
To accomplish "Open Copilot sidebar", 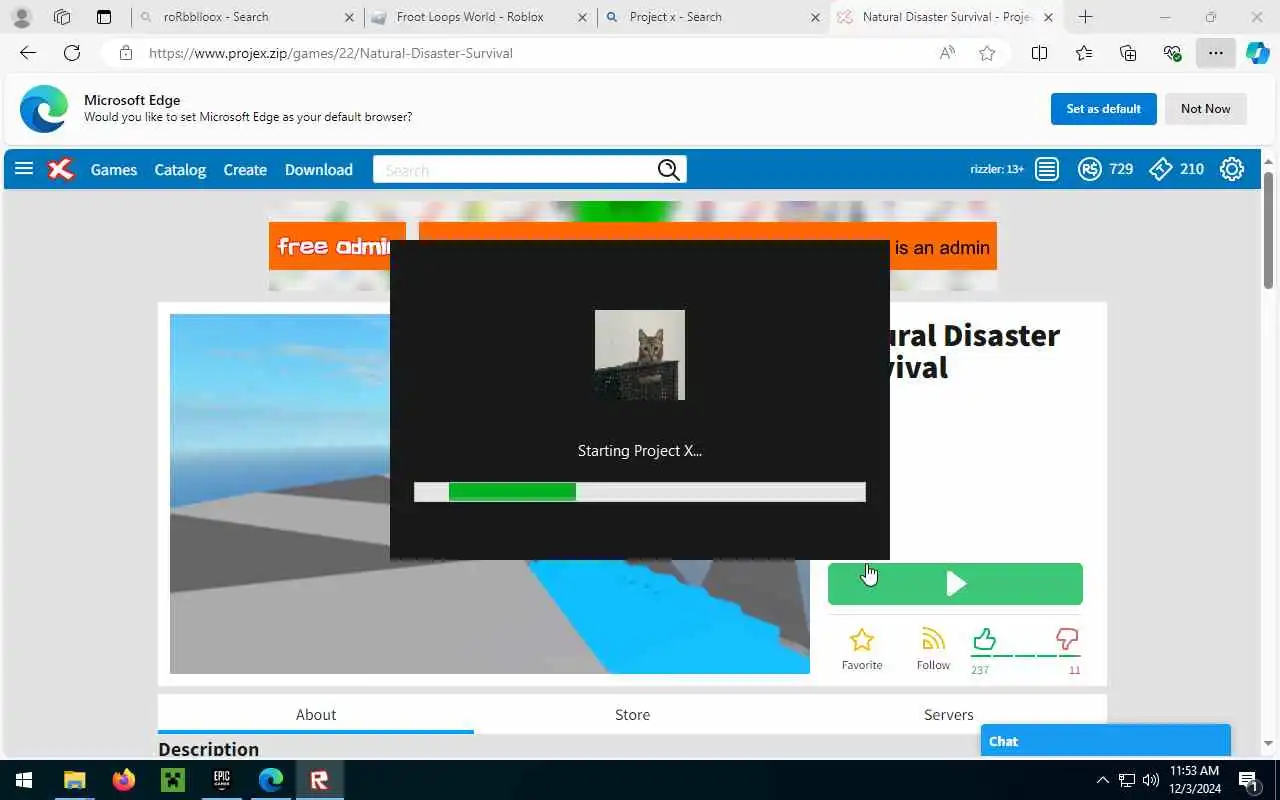I will click(x=1257, y=53).
